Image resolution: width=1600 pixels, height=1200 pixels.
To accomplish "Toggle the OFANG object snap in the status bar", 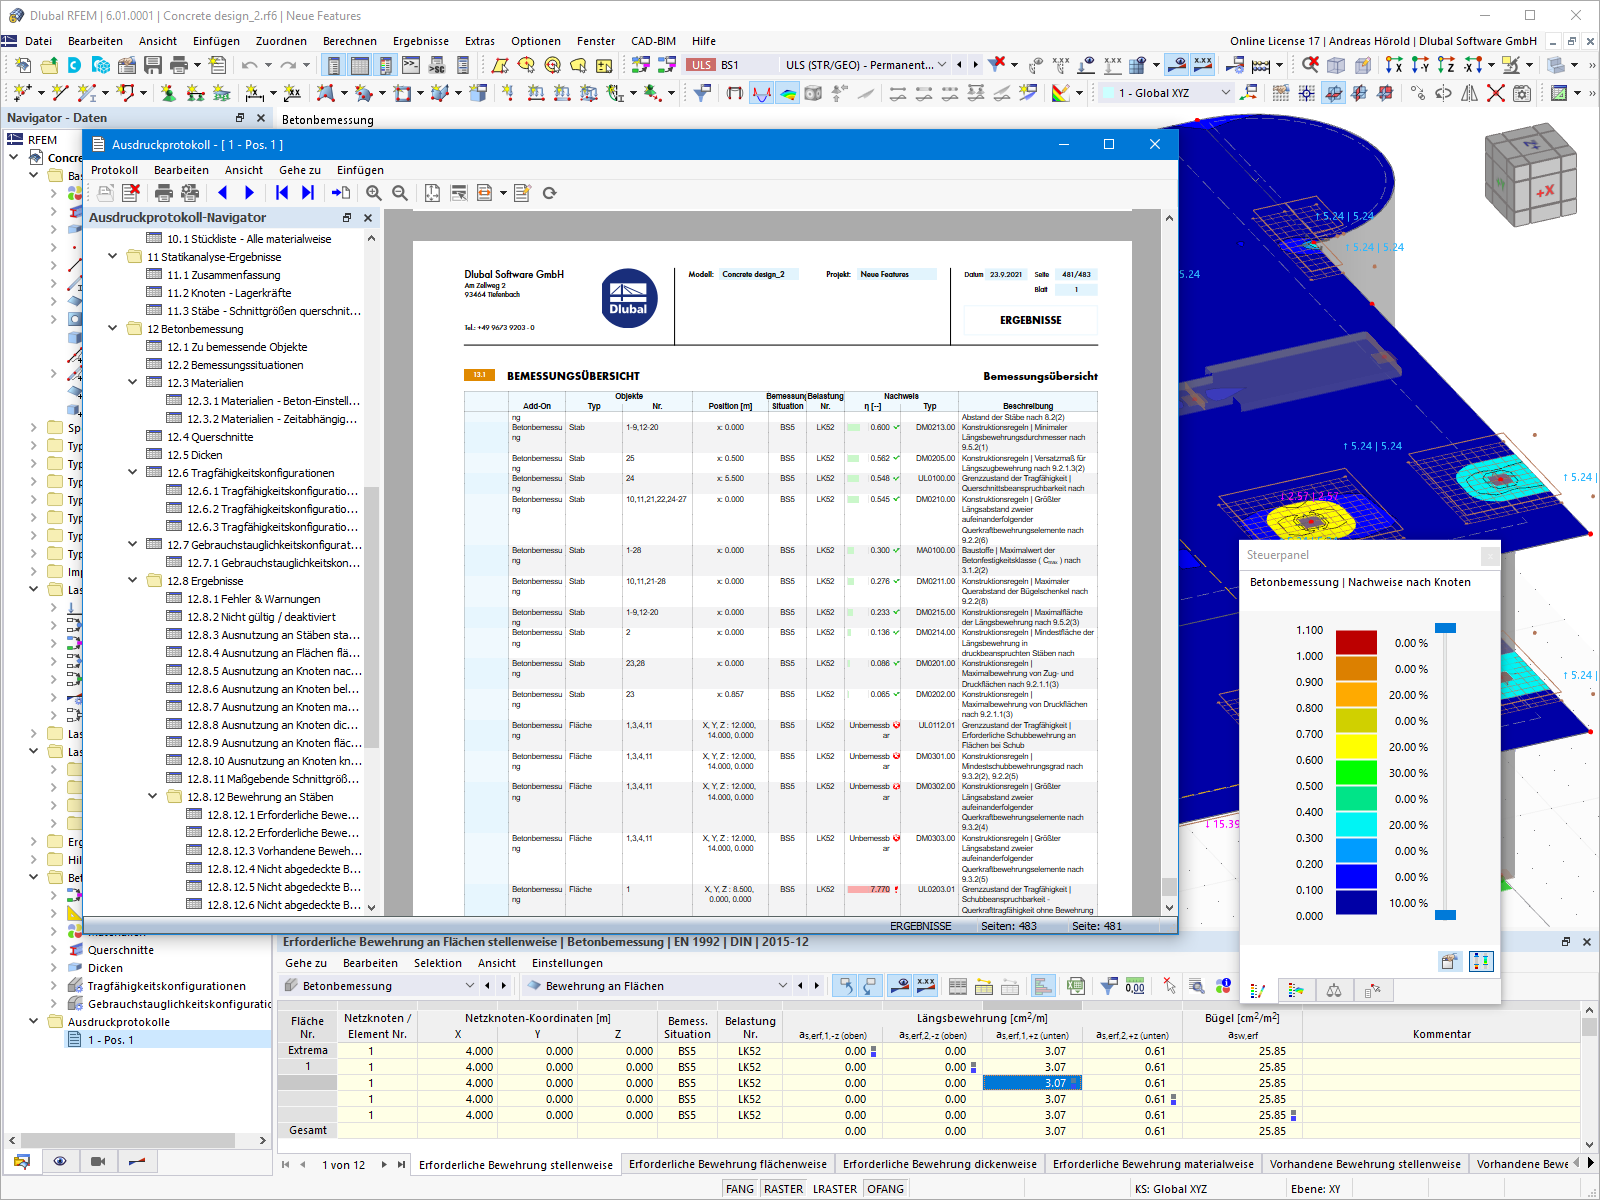I will tap(885, 1189).
